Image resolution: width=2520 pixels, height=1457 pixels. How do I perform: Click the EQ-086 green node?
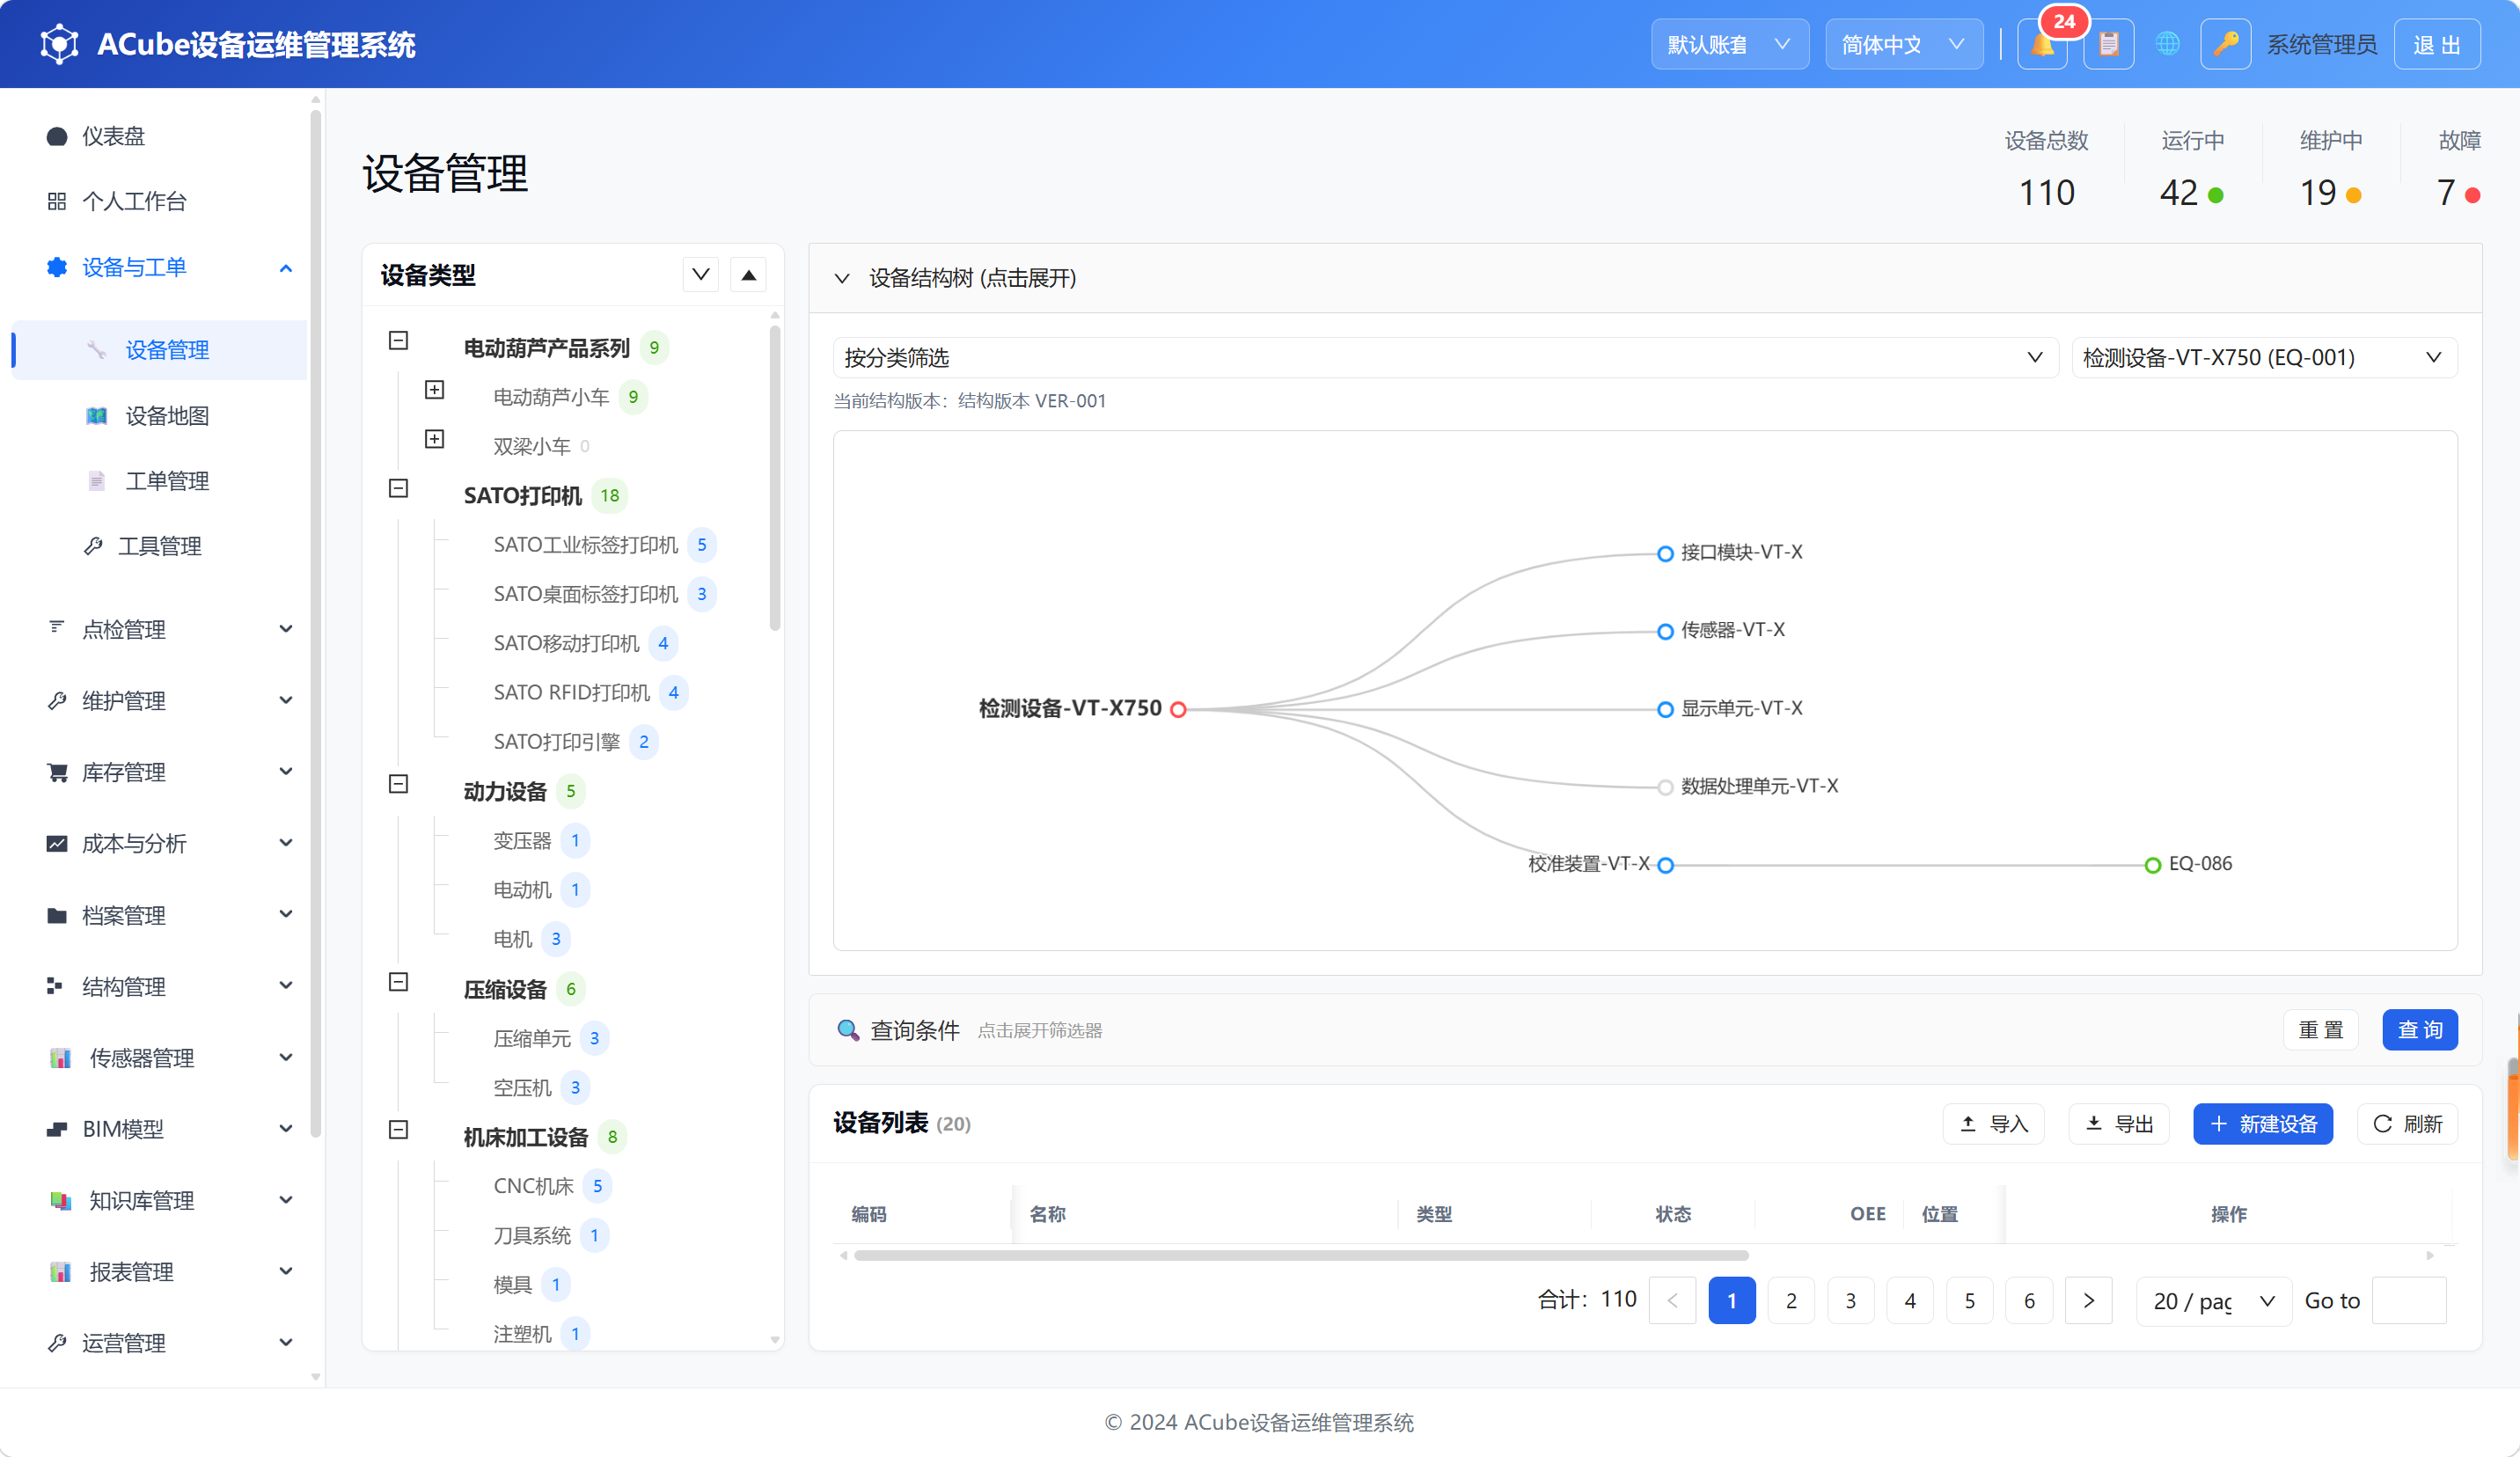2153,865
